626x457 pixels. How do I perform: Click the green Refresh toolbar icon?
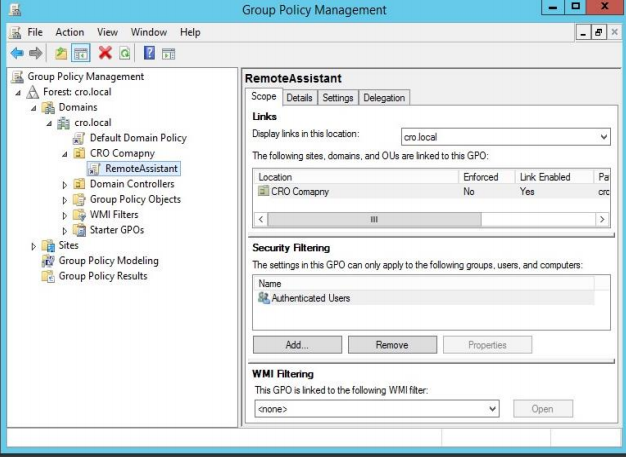125,52
